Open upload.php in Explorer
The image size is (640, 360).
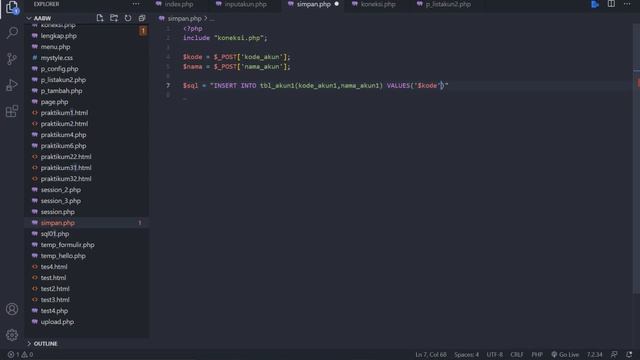[x=57, y=322]
